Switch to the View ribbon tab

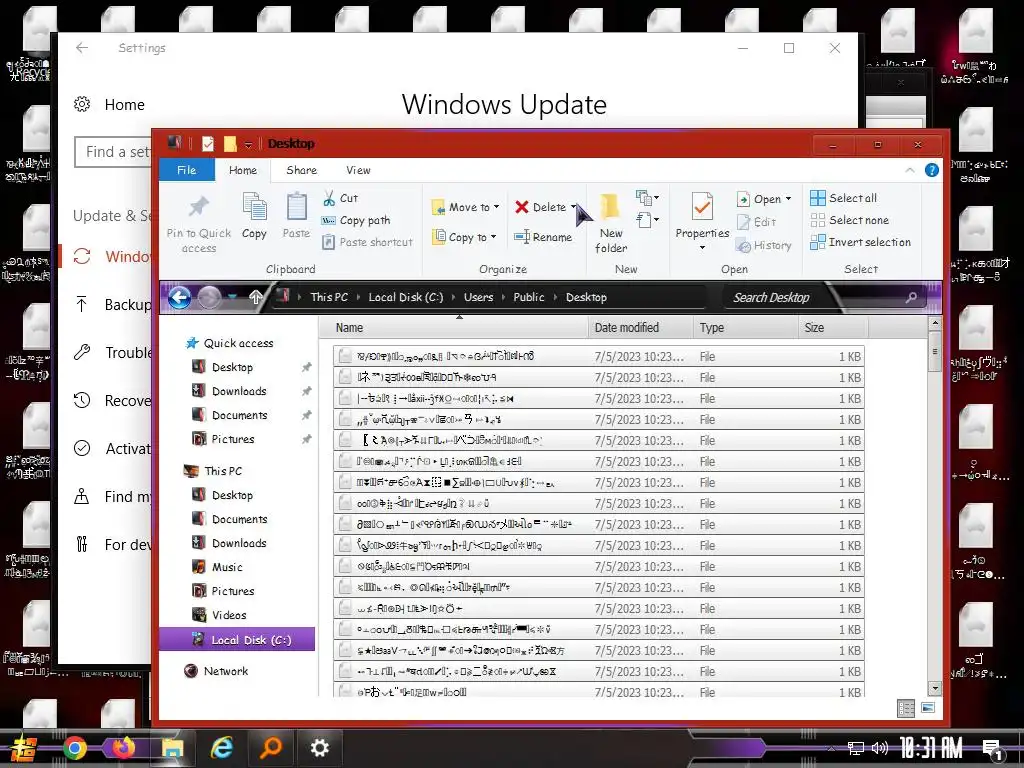(358, 170)
